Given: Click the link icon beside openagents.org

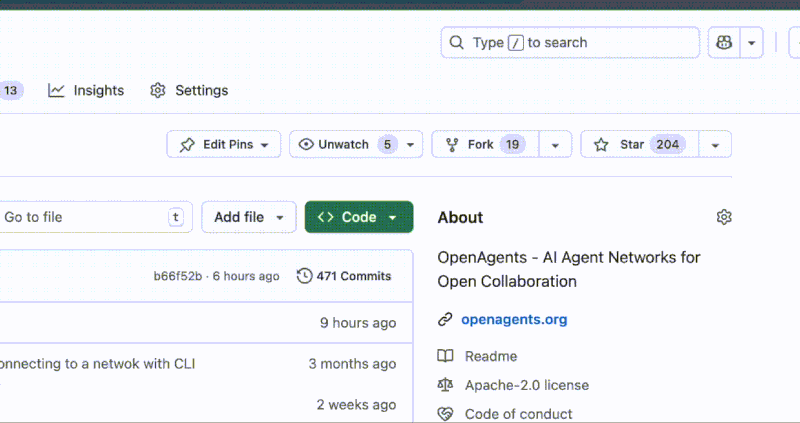Looking at the screenshot, I should coord(446,320).
